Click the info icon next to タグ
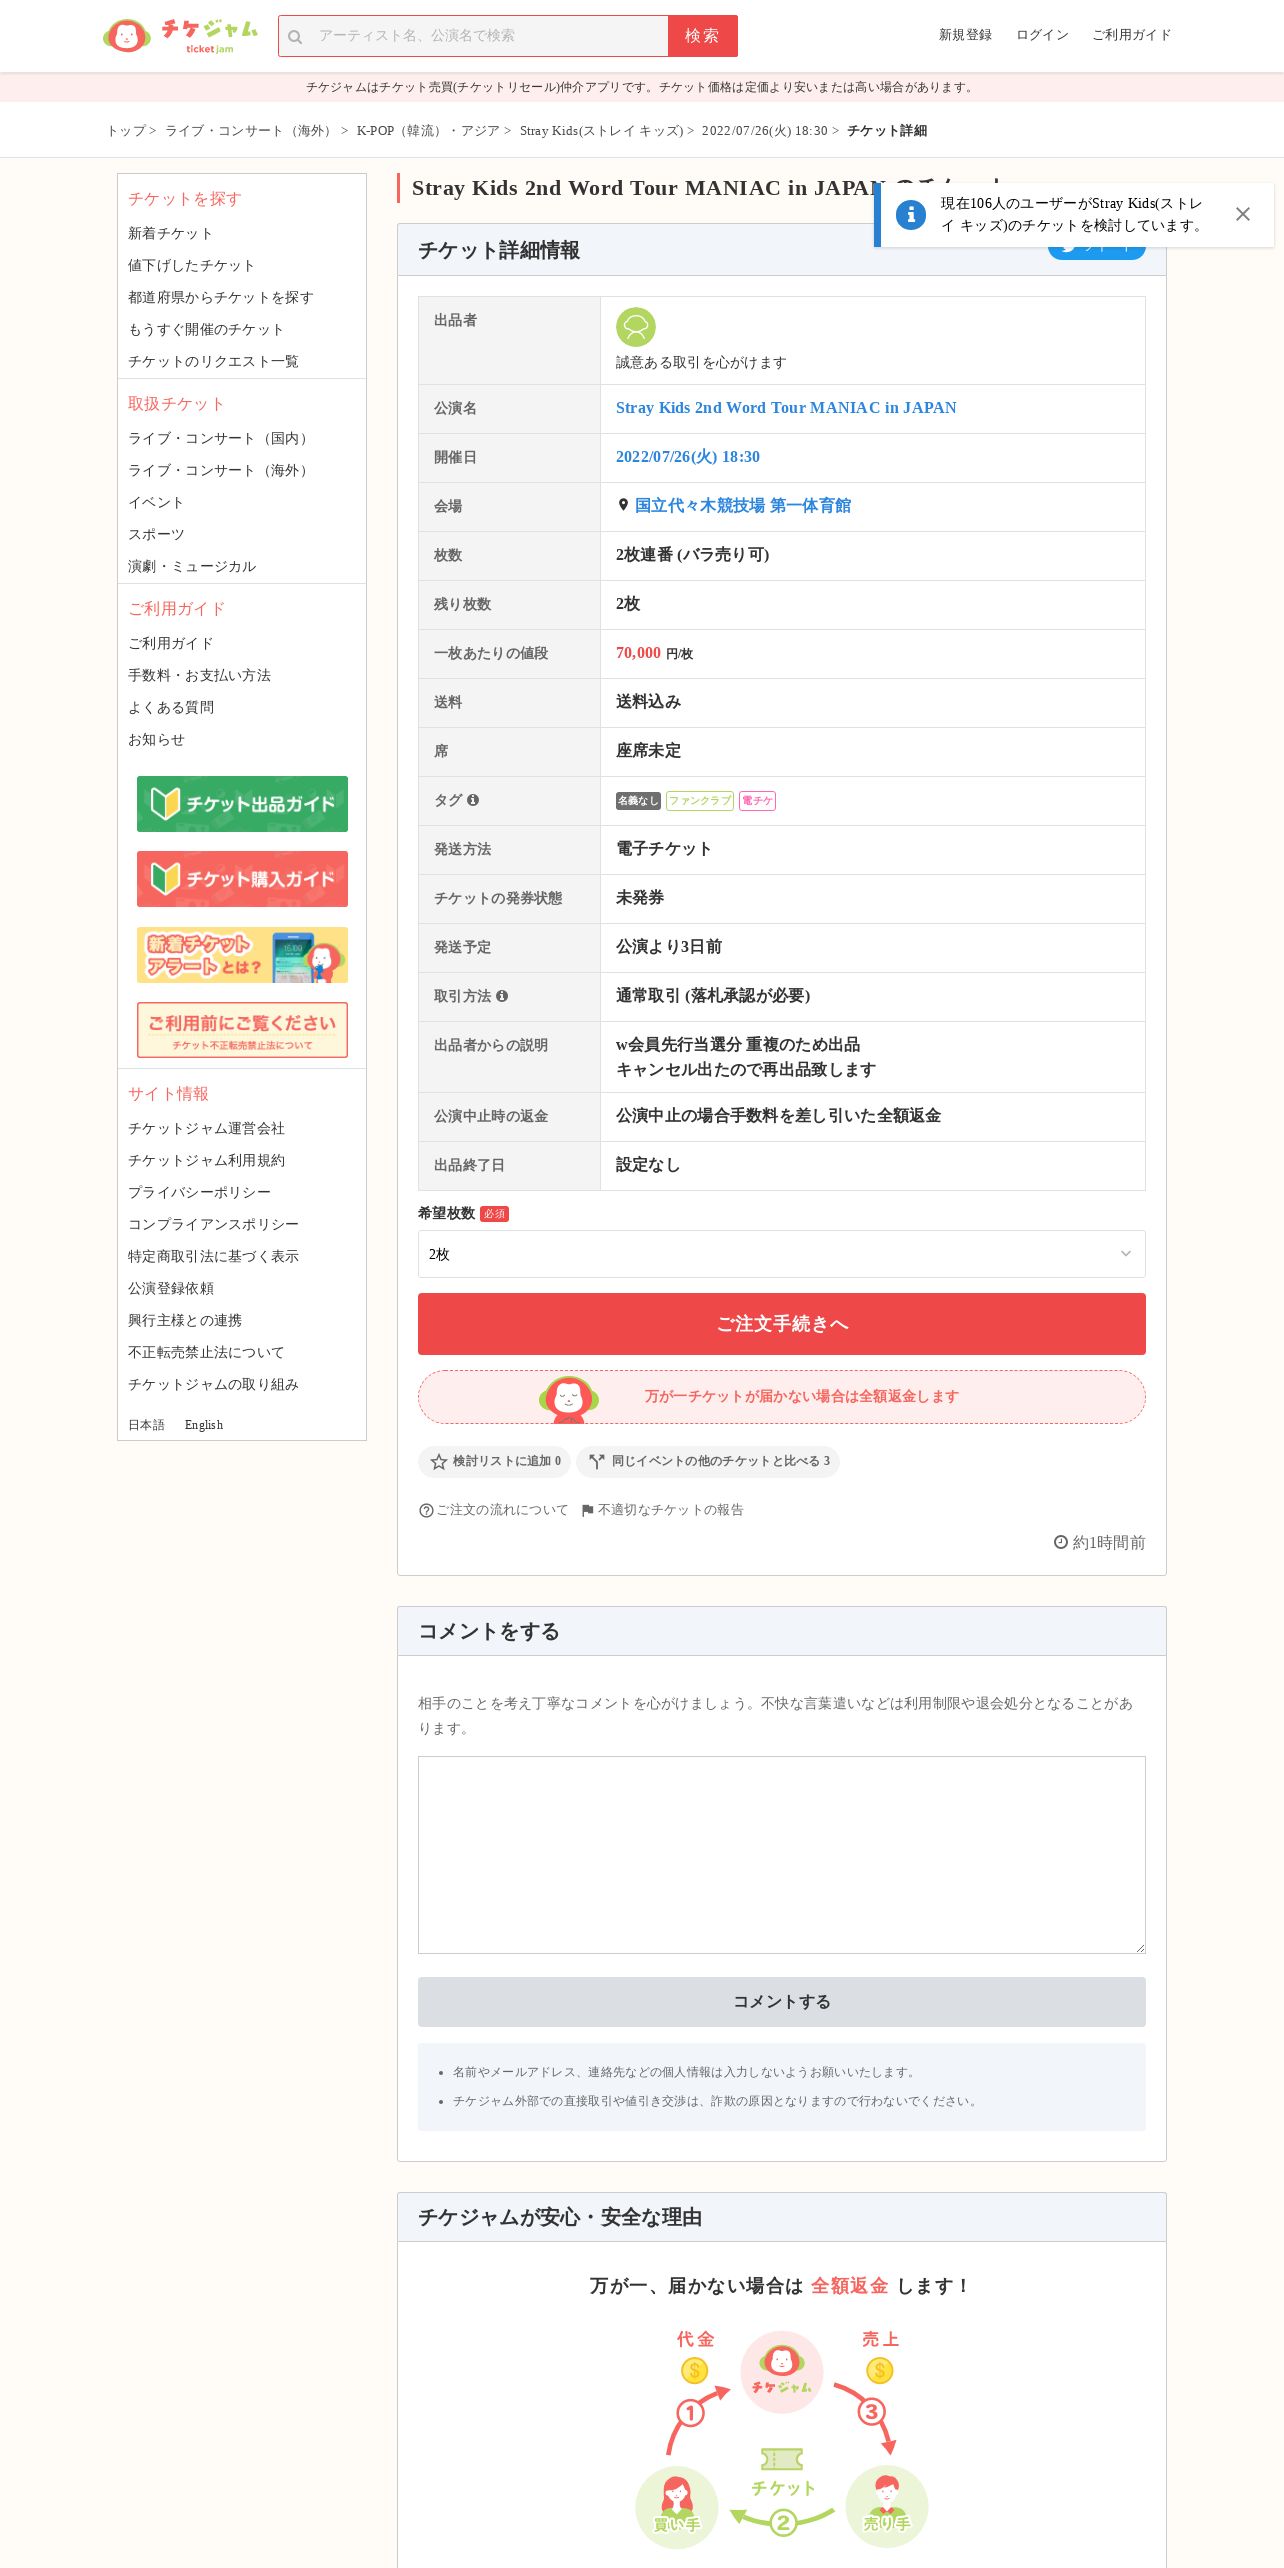1284x2568 pixels. click(x=473, y=800)
